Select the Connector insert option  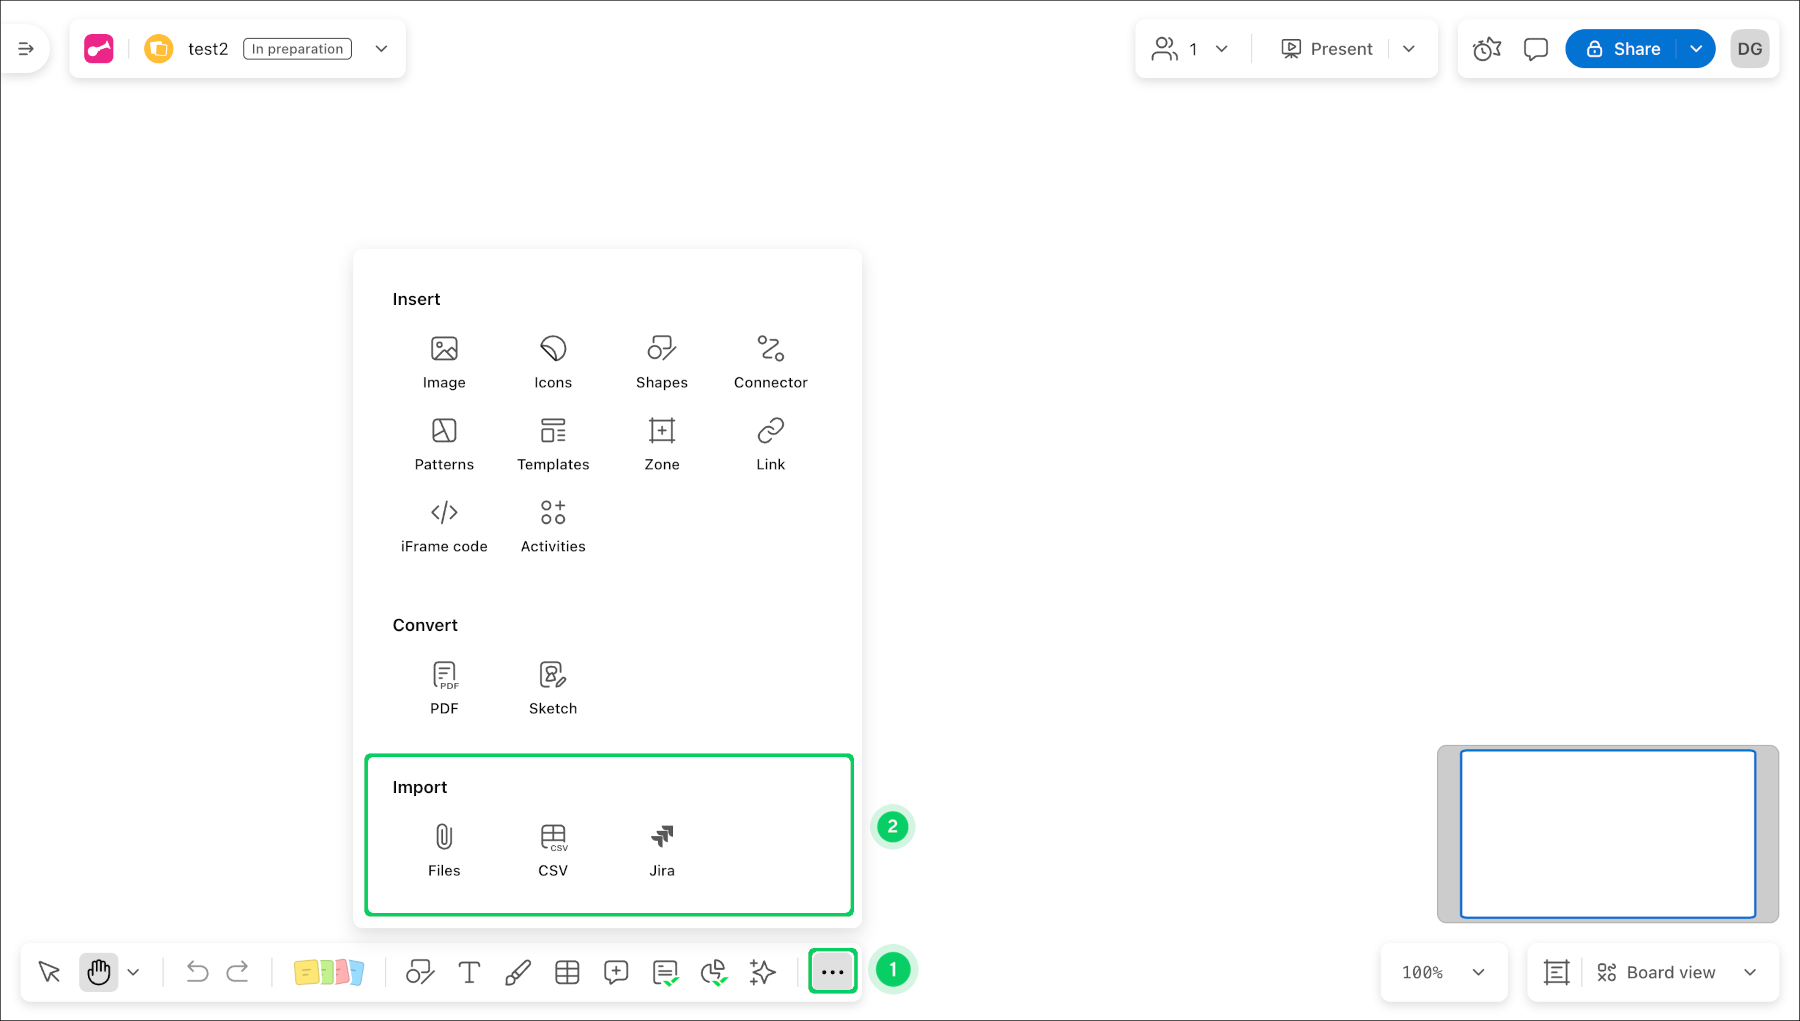point(770,360)
